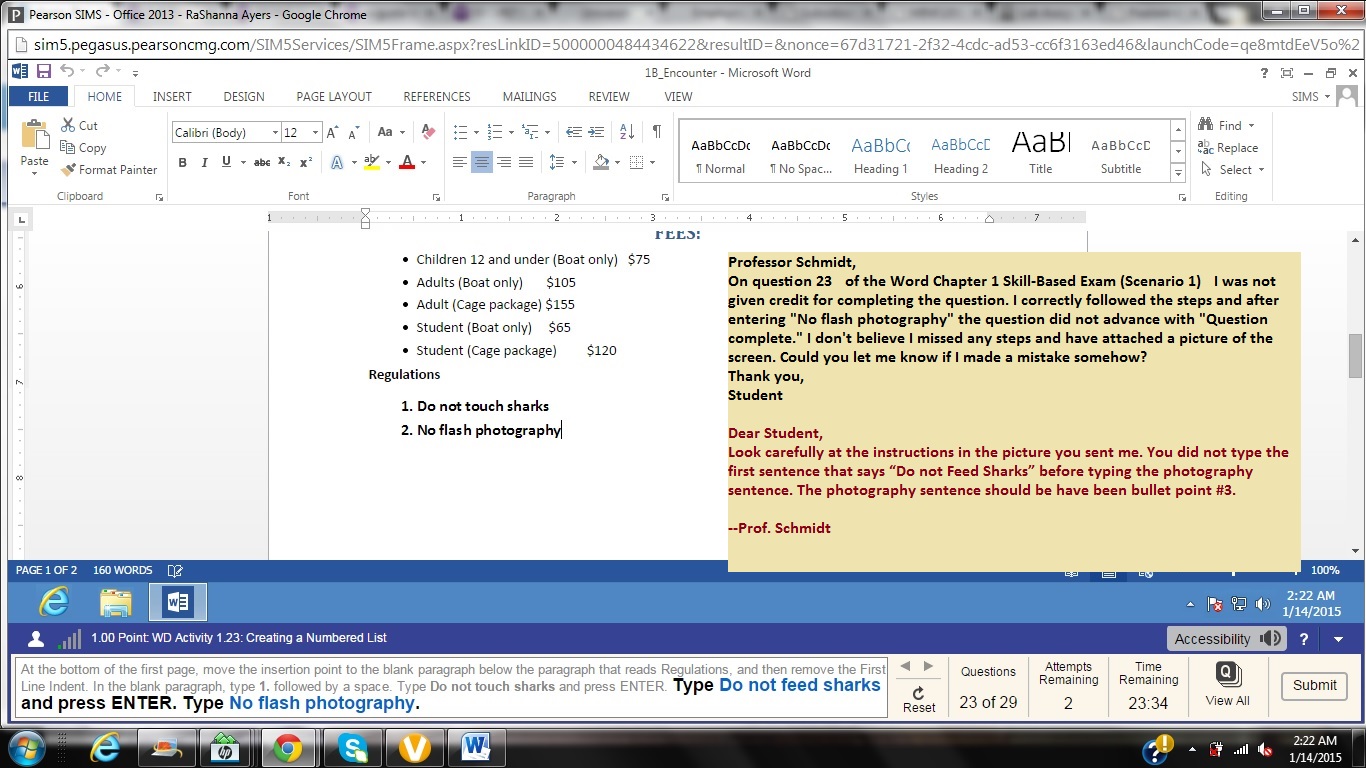
Task: Open the Calibri (Body) font name dropdown
Action: tap(275, 133)
